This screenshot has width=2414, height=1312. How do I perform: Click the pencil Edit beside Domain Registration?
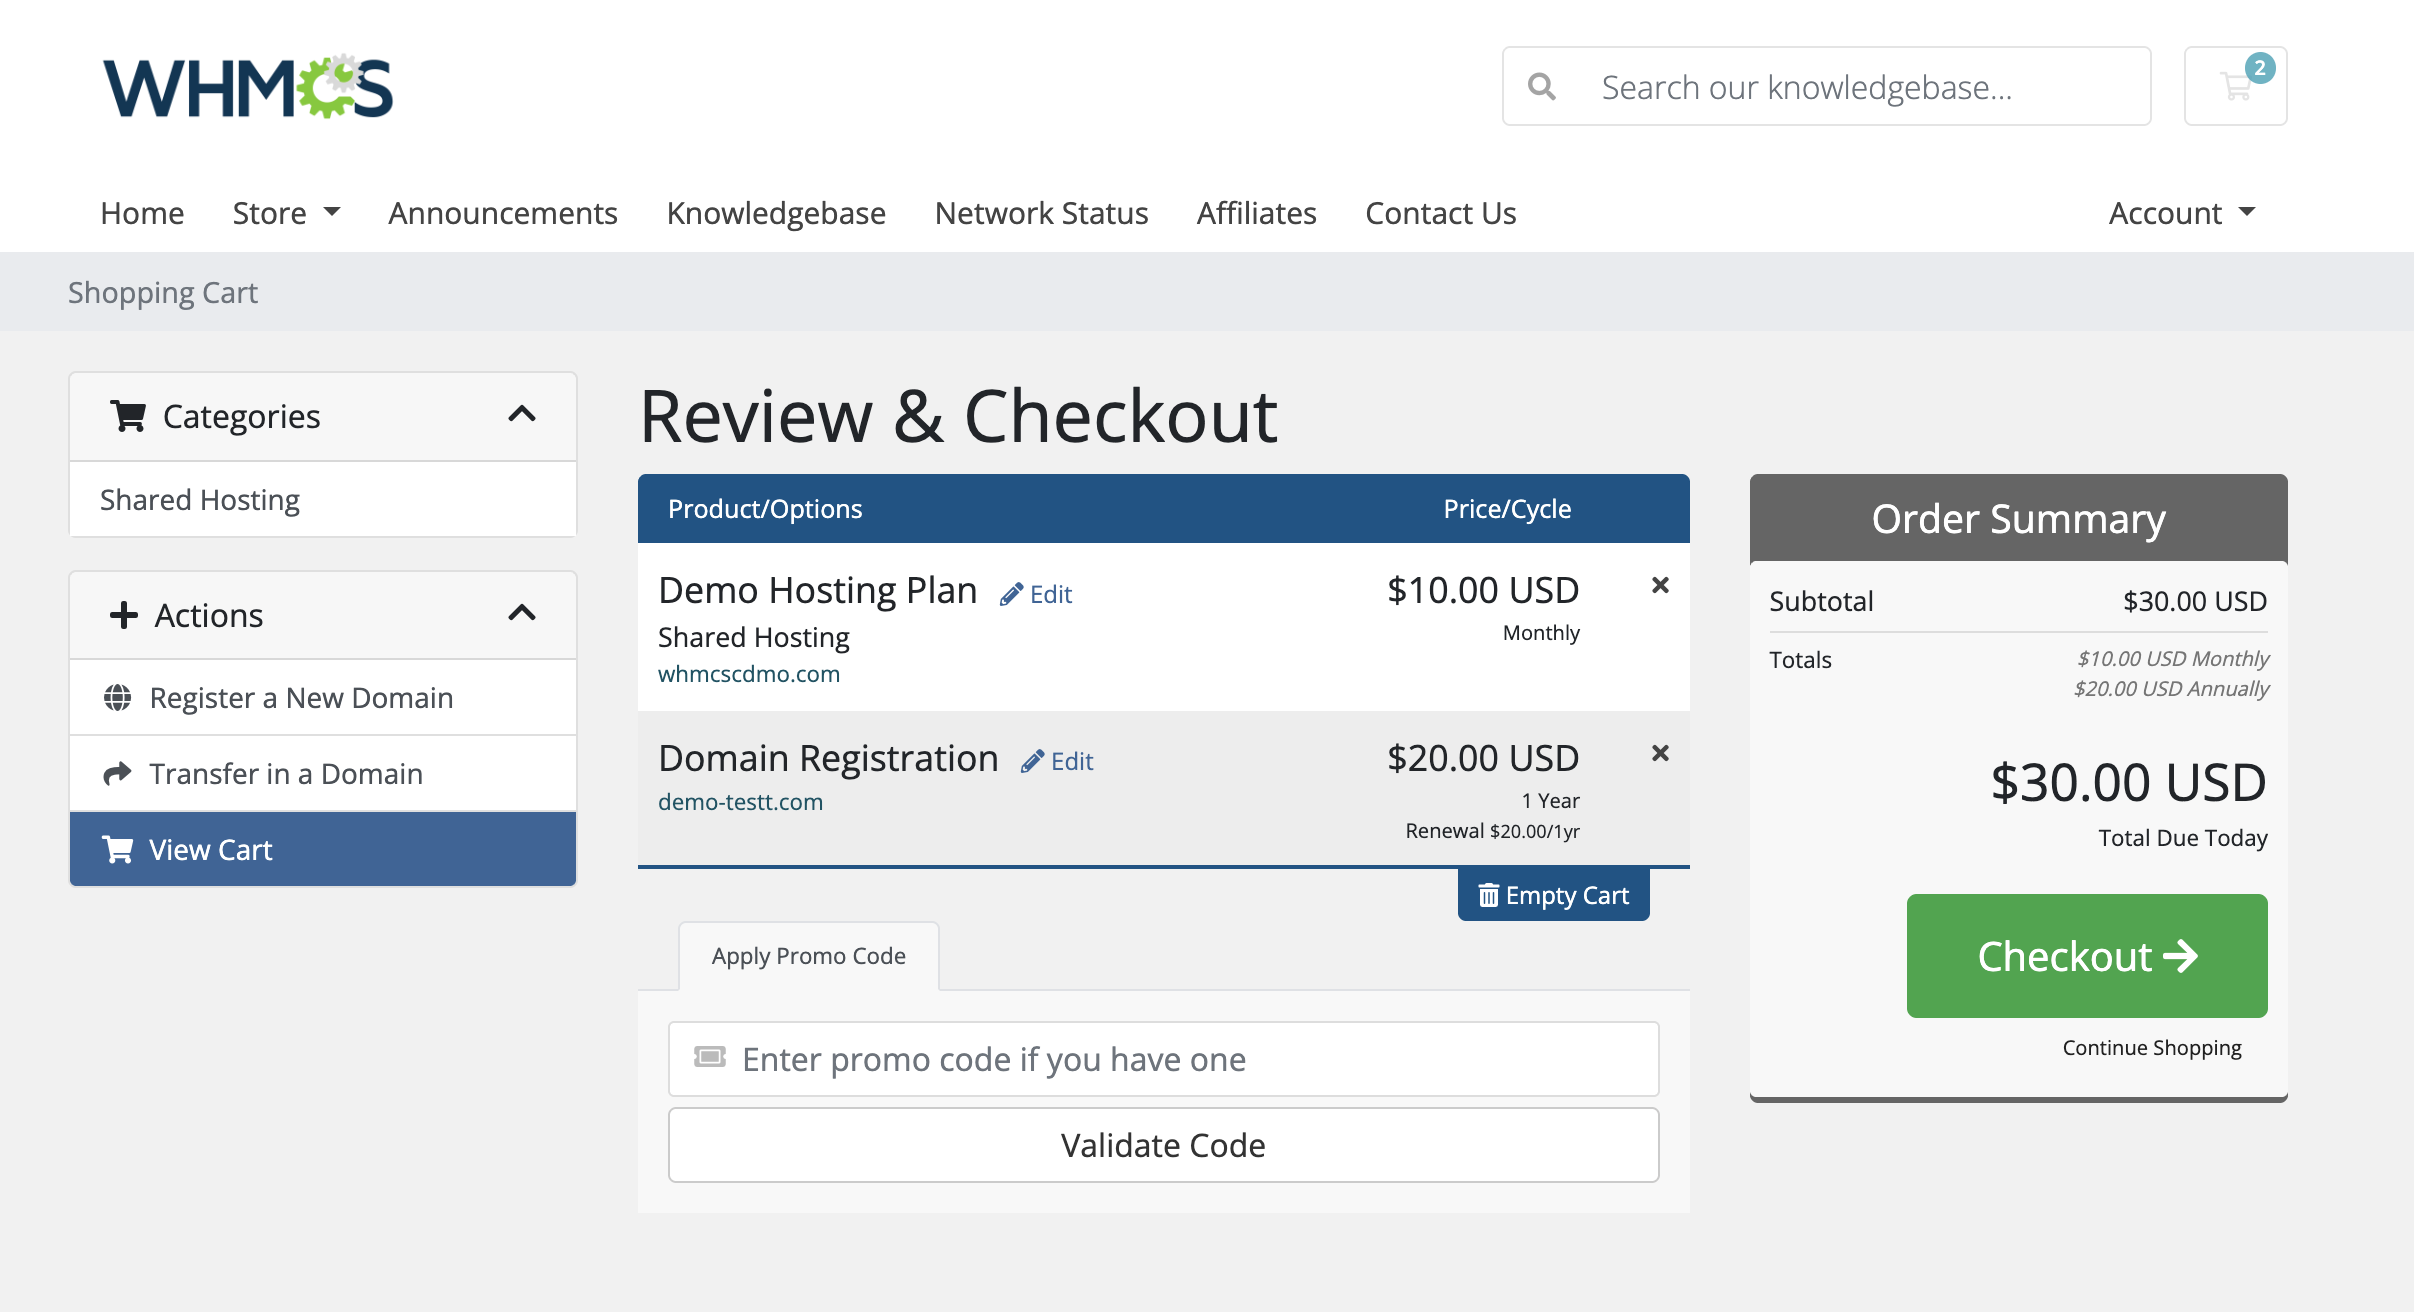click(x=1057, y=761)
